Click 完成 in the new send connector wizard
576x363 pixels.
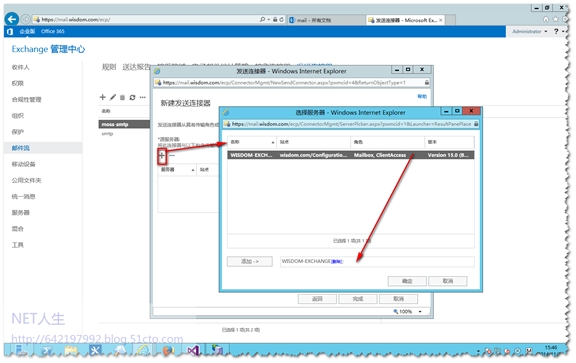pyautogui.click(x=358, y=299)
